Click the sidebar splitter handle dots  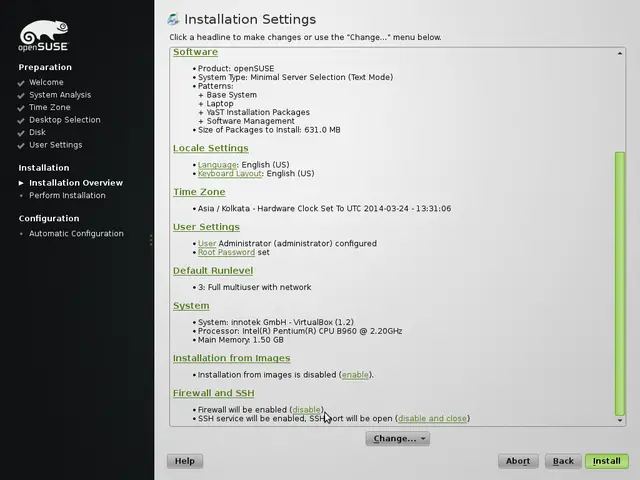(151, 240)
